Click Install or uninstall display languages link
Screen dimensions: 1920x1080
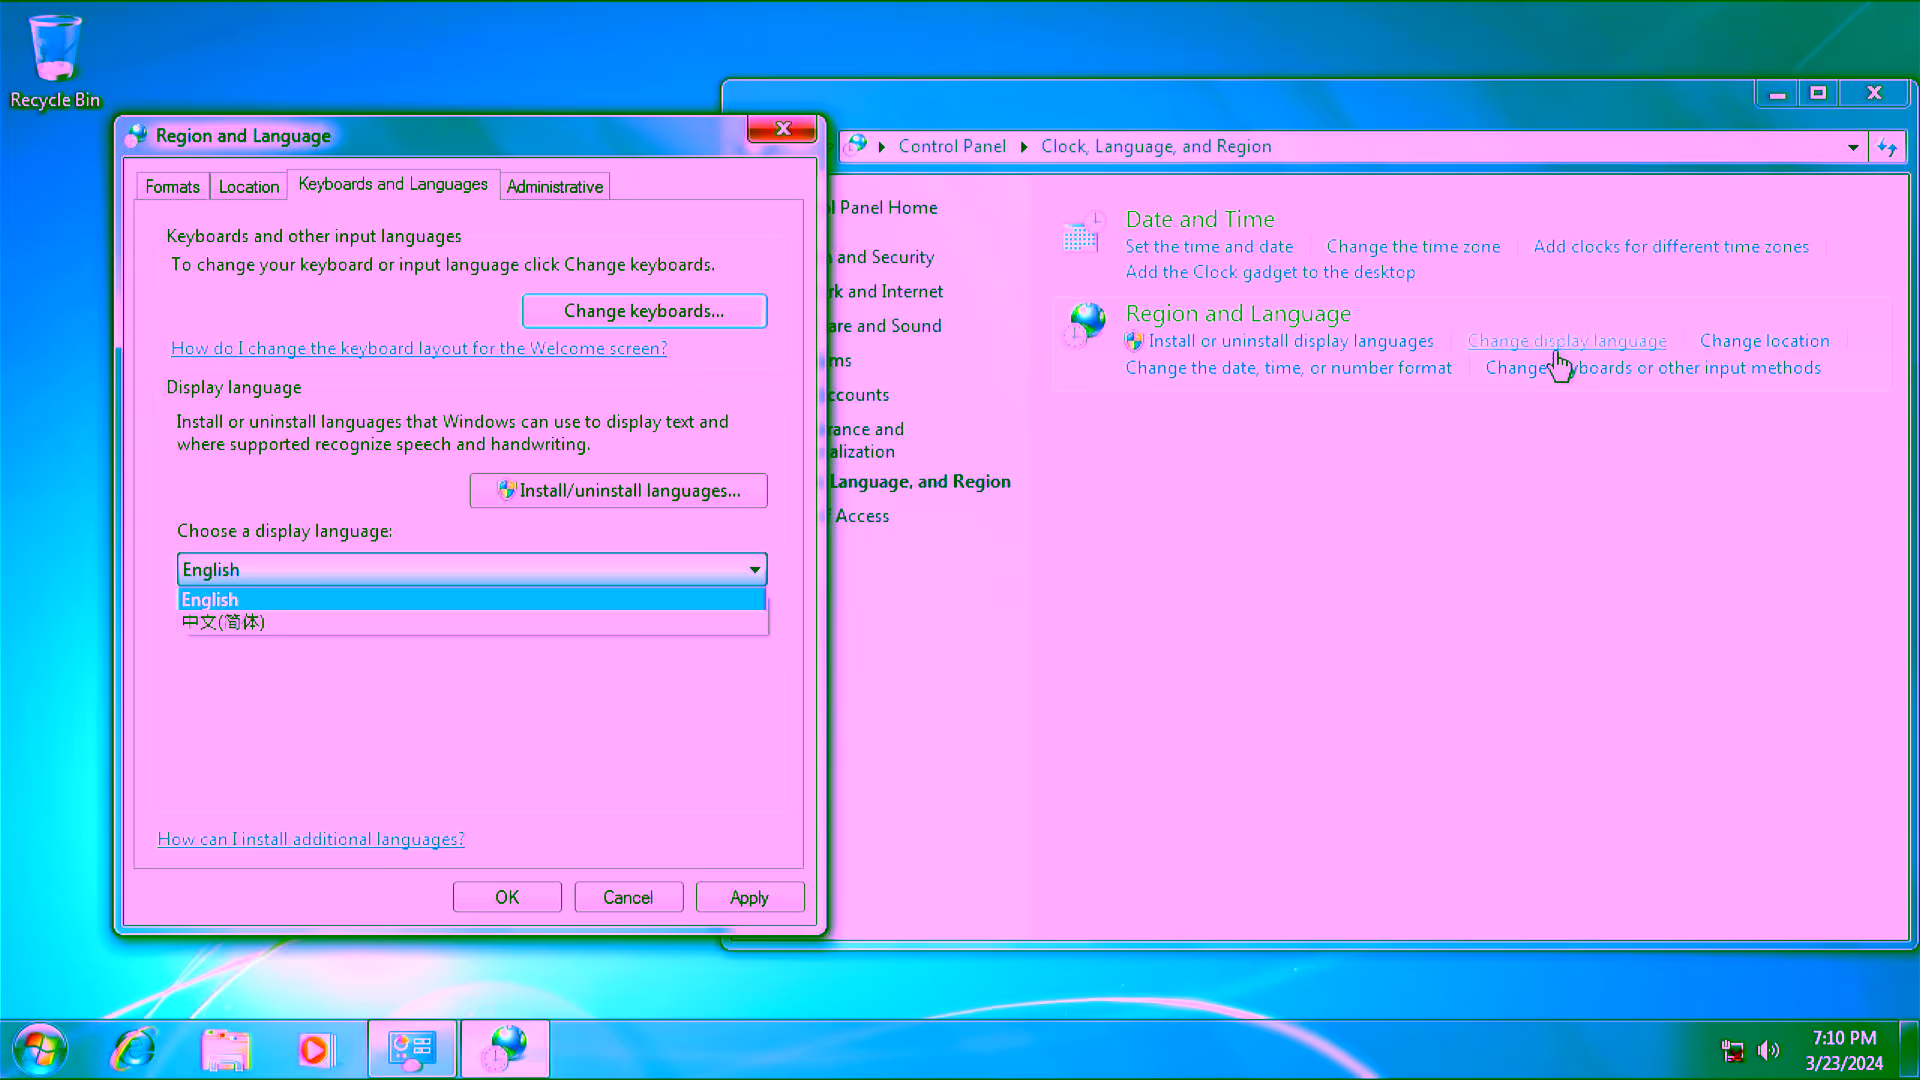click(1291, 342)
